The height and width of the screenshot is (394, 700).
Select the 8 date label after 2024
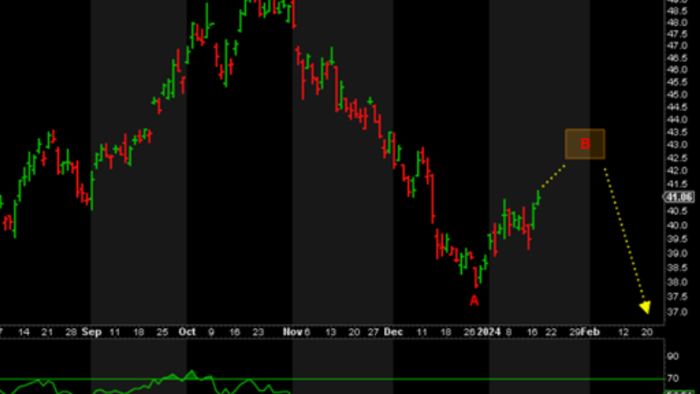(508, 332)
